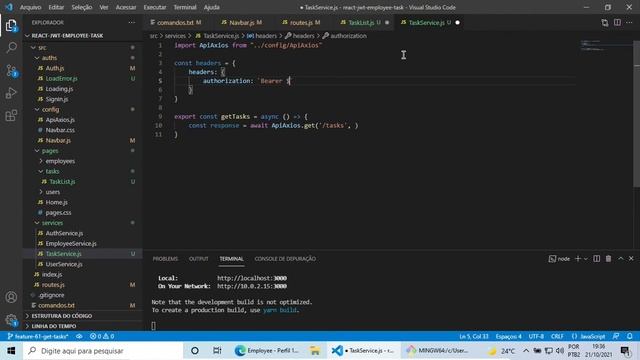This screenshot has height=360, width=640.
Task: Open the Extensions view
Action: 11,116
